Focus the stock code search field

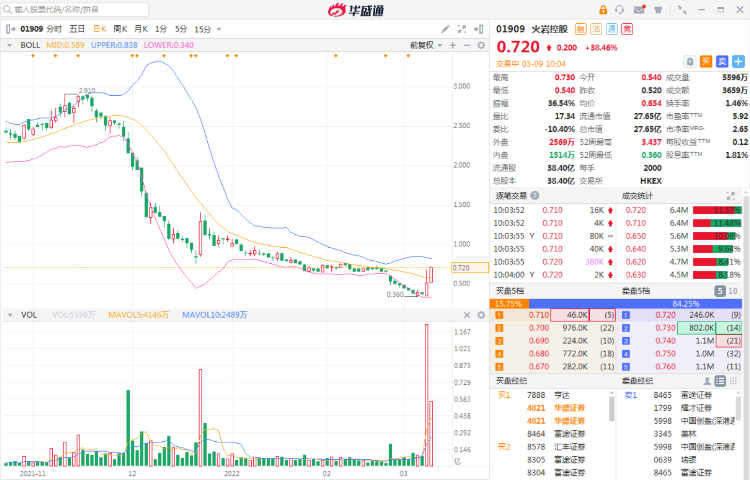[x=76, y=10]
